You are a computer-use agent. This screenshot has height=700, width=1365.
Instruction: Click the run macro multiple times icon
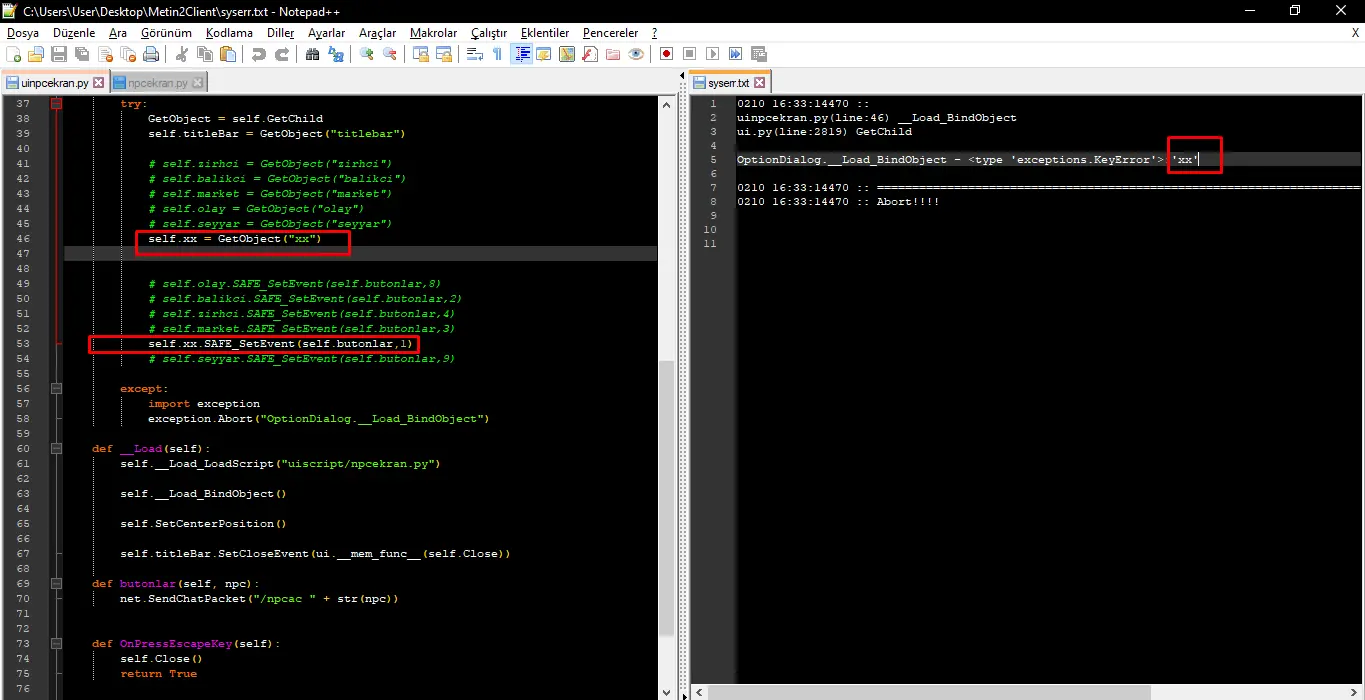pos(735,54)
